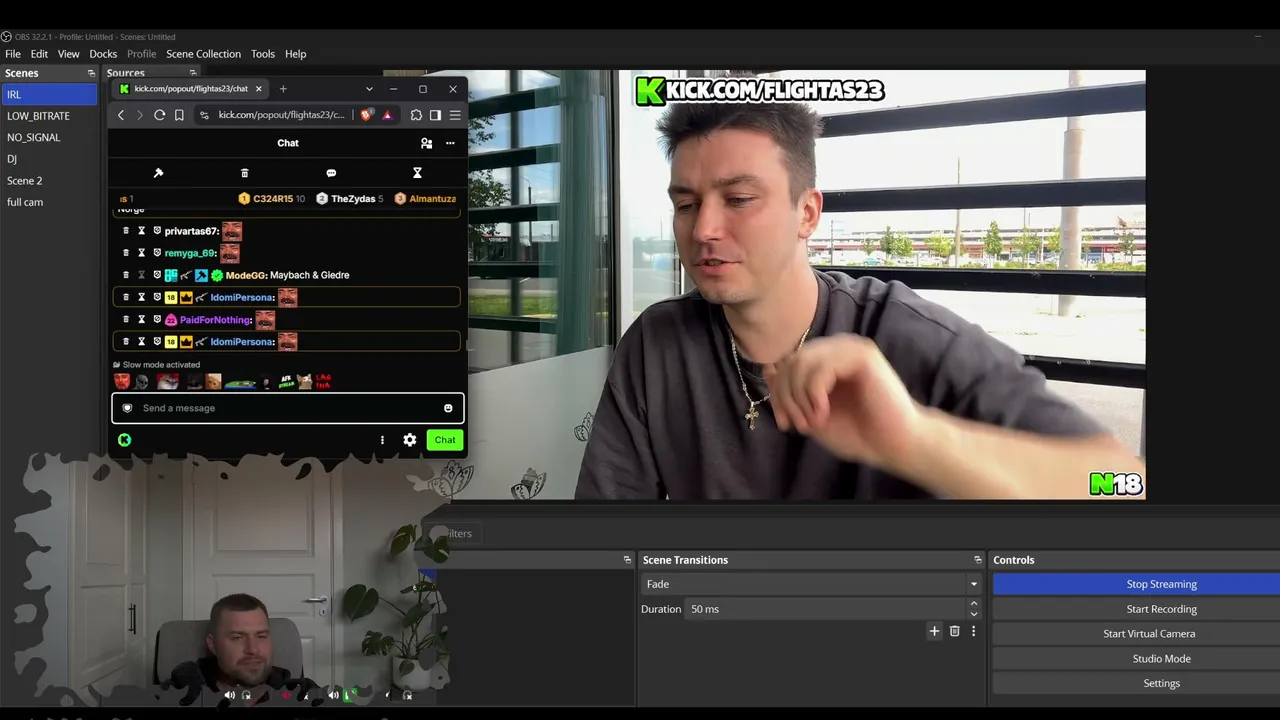The width and height of the screenshot is (1280, 720).
Task: Open the Docks menu
Action: coord(103,54)
